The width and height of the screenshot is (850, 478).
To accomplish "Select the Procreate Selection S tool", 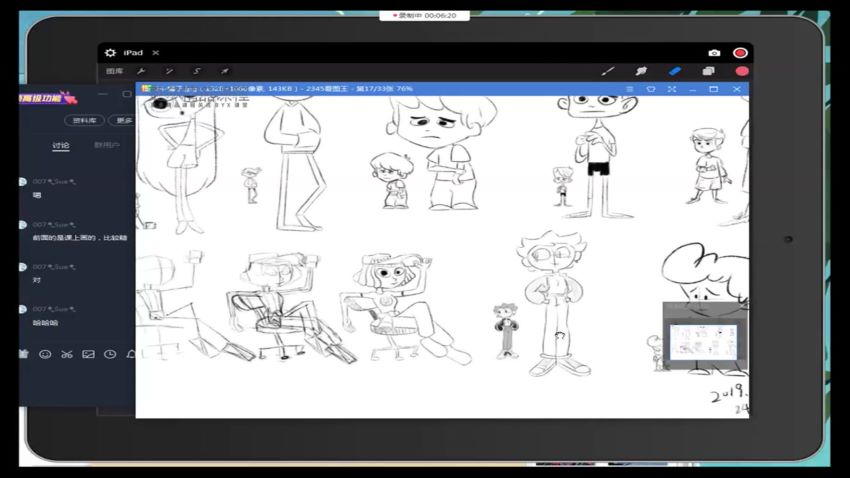I will click(x=197, y=71).
